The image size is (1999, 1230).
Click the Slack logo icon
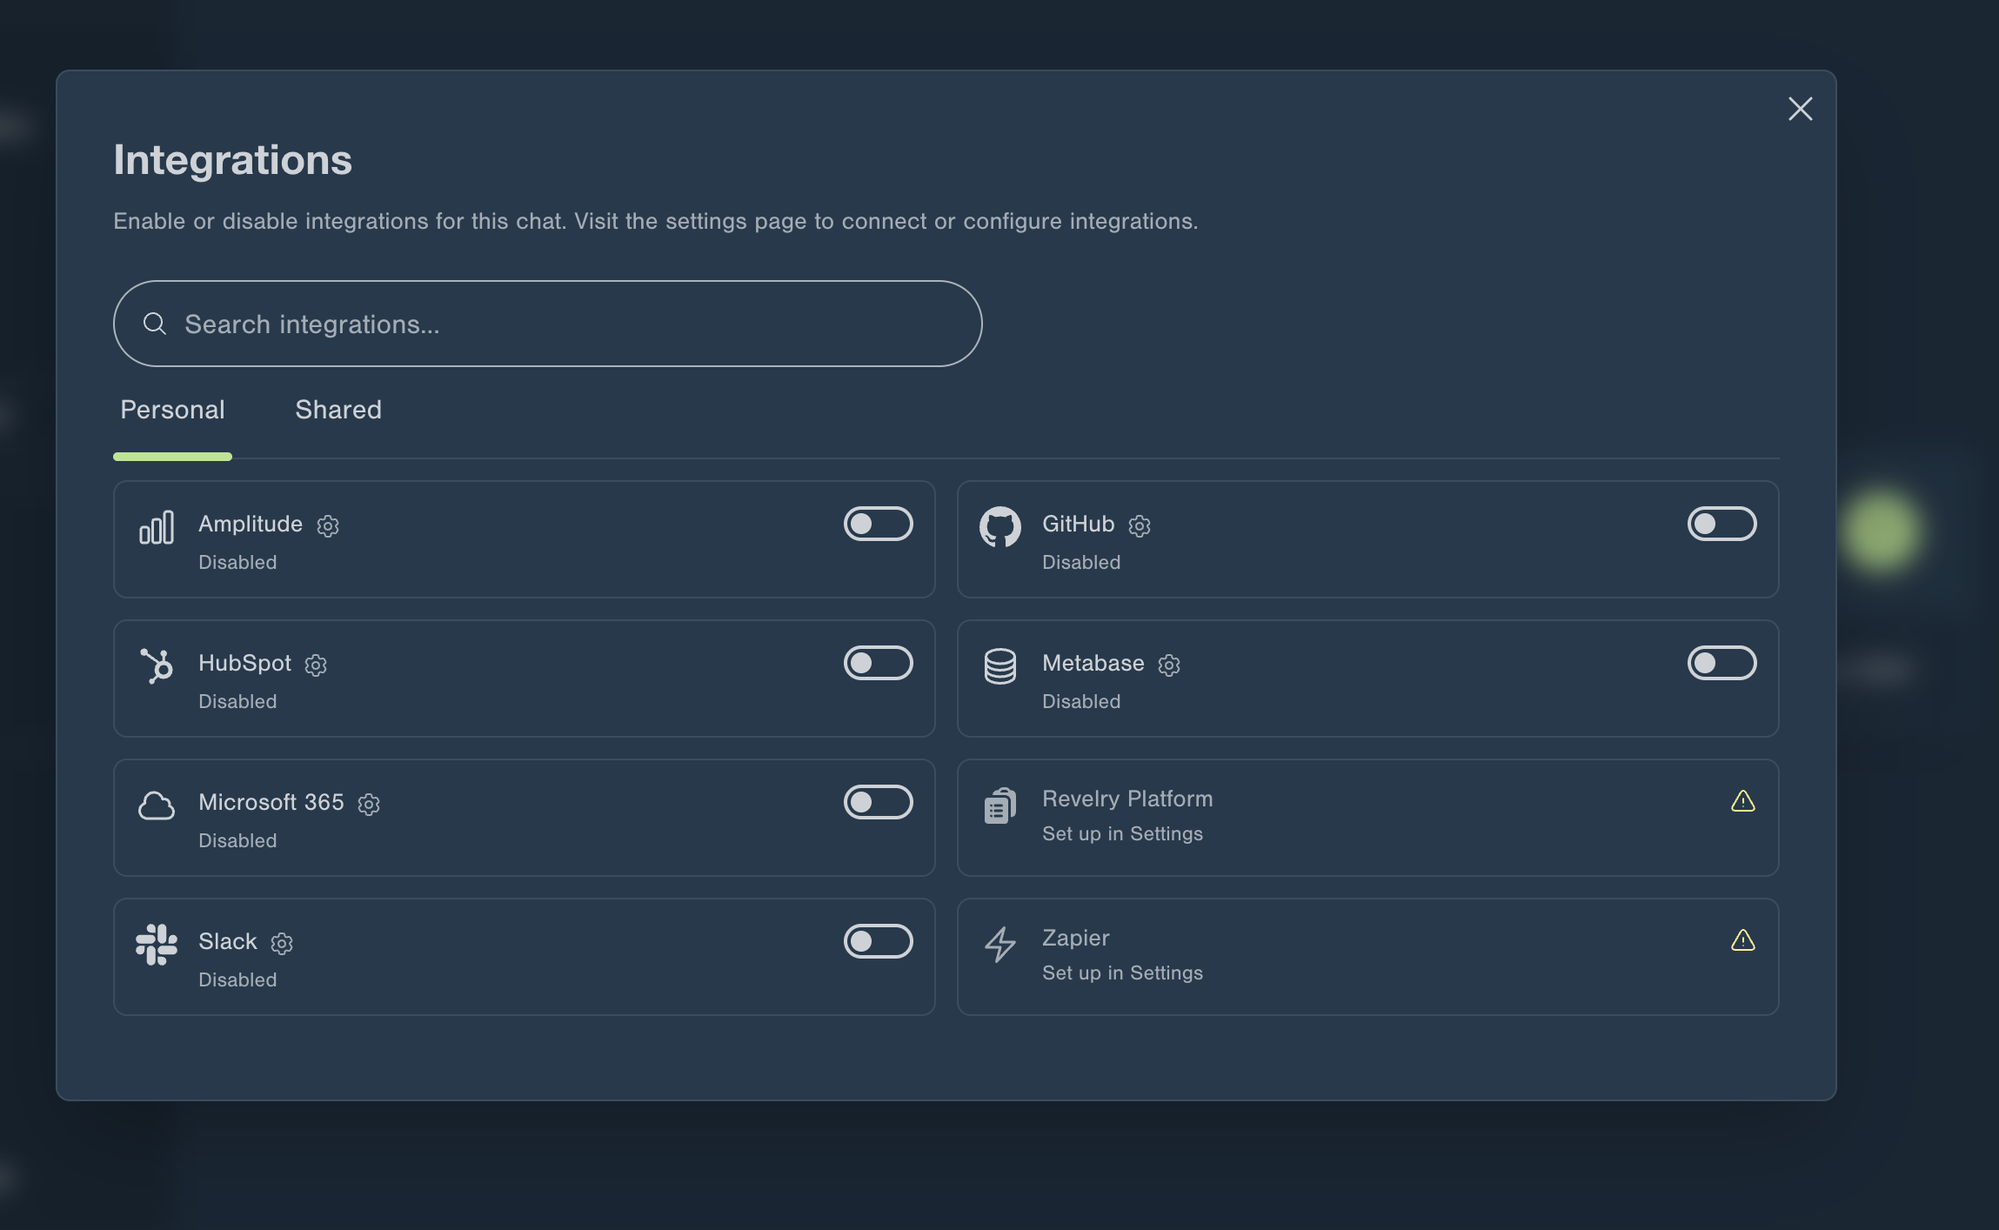coord(156,944)
